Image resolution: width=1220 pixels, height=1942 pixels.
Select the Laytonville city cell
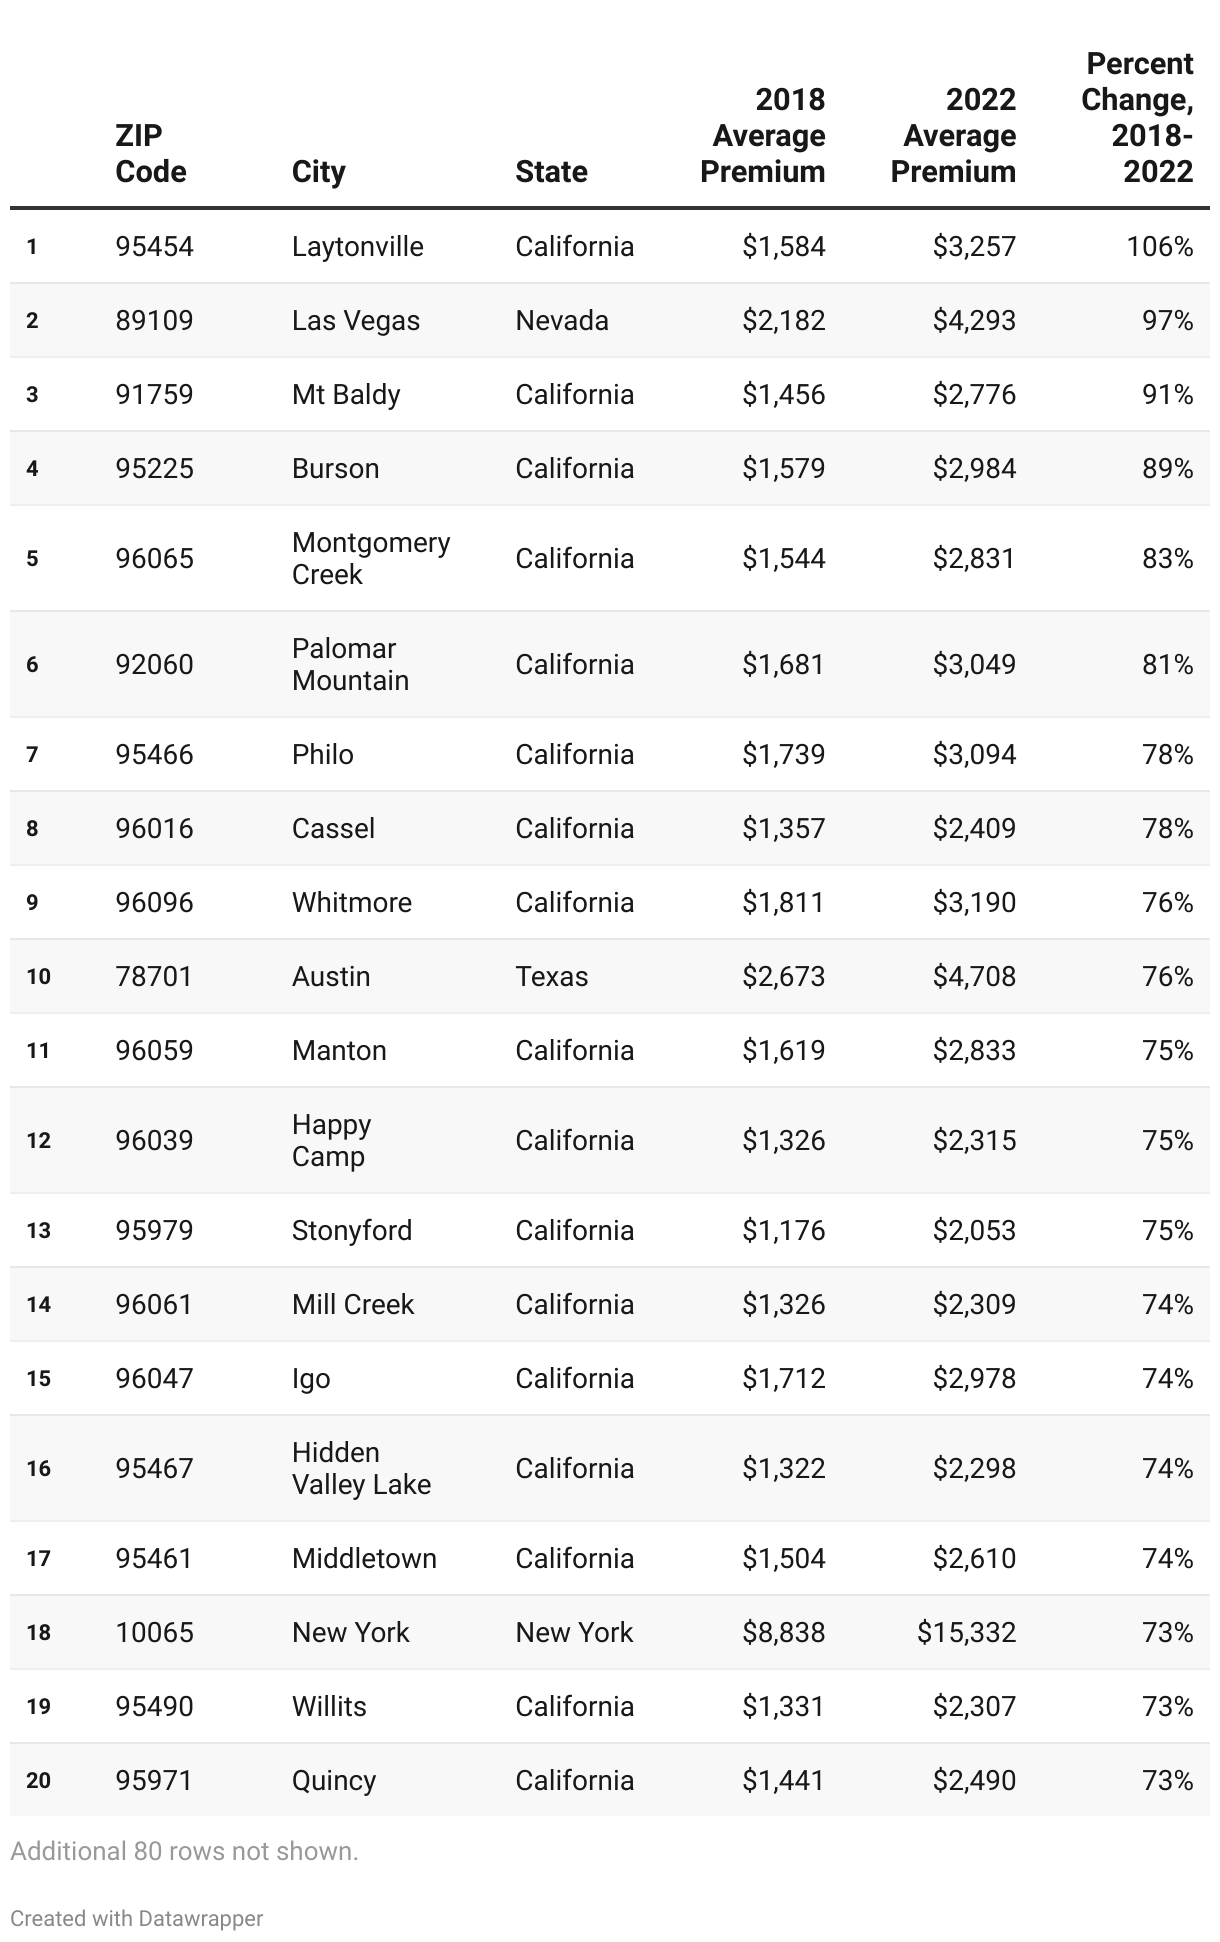pyautogui.click(x=358, y=246)
